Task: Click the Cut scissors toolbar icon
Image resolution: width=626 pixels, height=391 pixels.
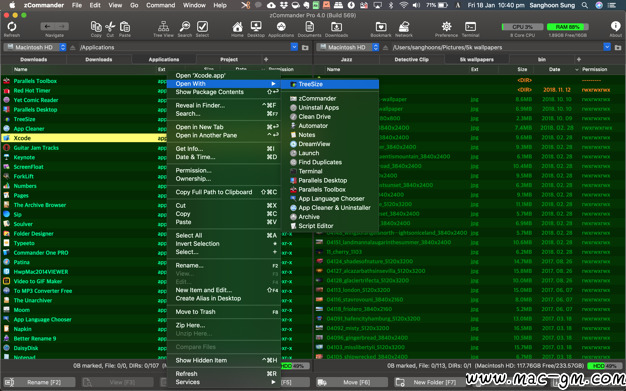Action: pyautogui.click(x=110, y=27)
